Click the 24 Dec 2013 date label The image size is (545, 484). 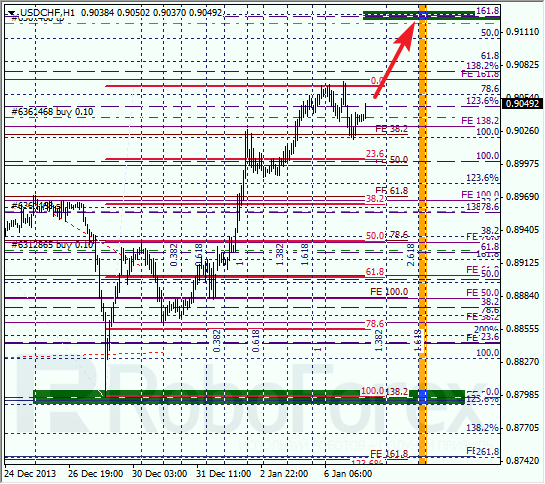(30, 474)
